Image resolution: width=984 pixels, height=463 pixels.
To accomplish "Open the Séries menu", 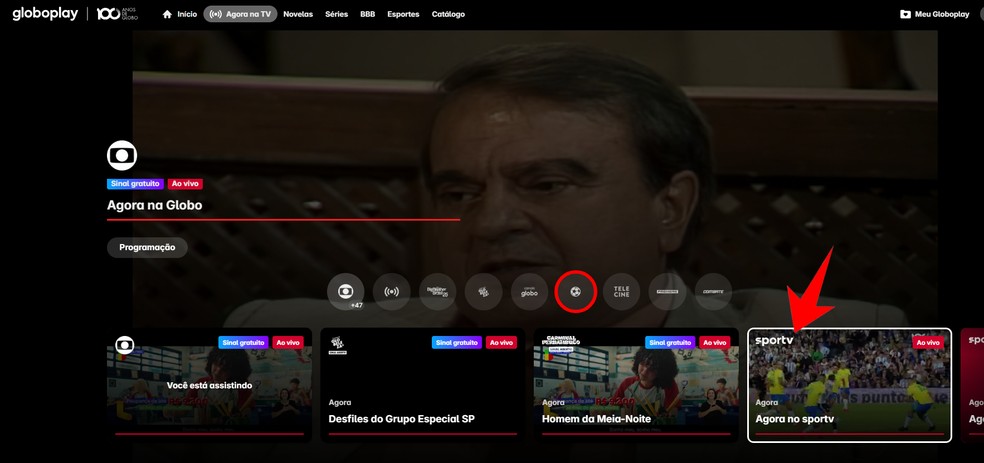I will [x=336, y=14].
